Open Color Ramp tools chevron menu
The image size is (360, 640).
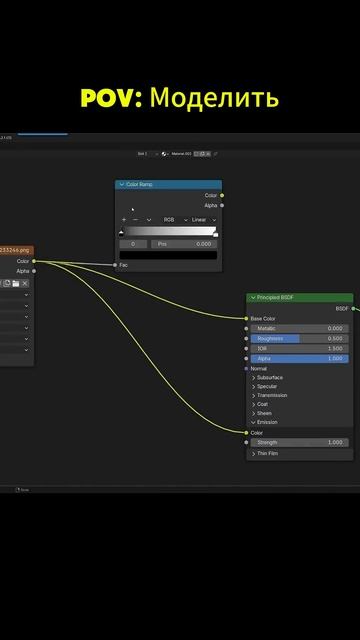click(149, 220)
